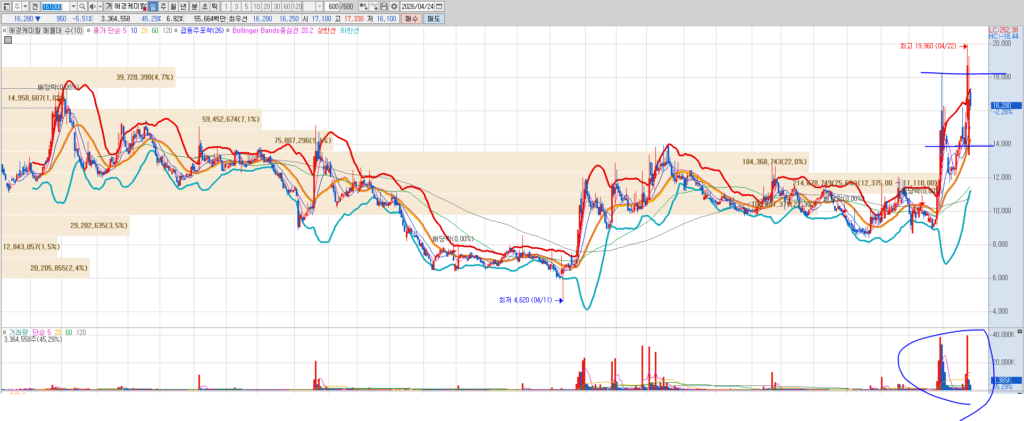Open the stock code history dropdown
1024x421 pixels.
tap(74, 7)
